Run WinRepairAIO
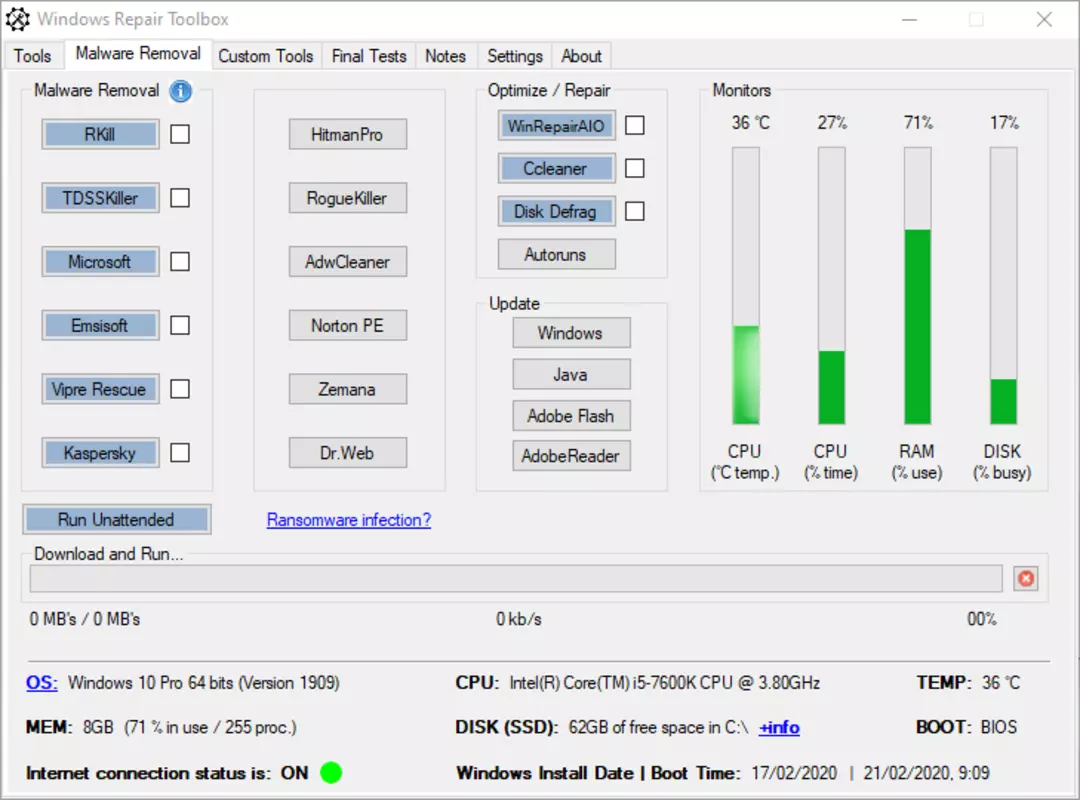 coord(557,125)
